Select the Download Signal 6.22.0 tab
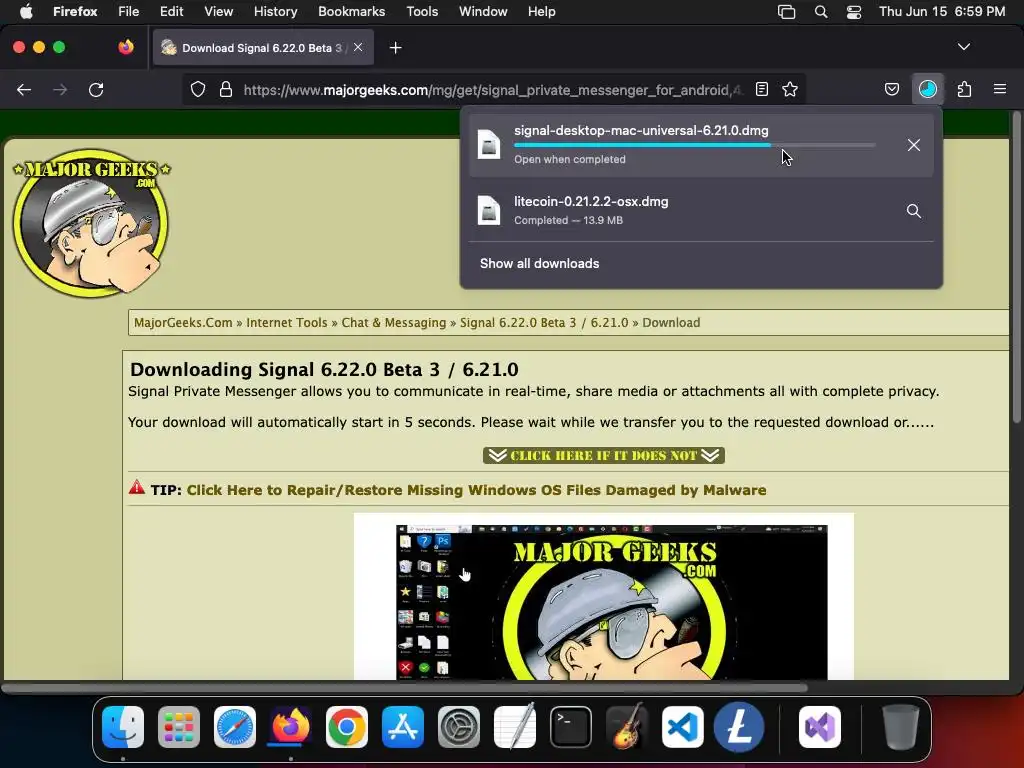 pyautogui.click(x=263, y=48)
